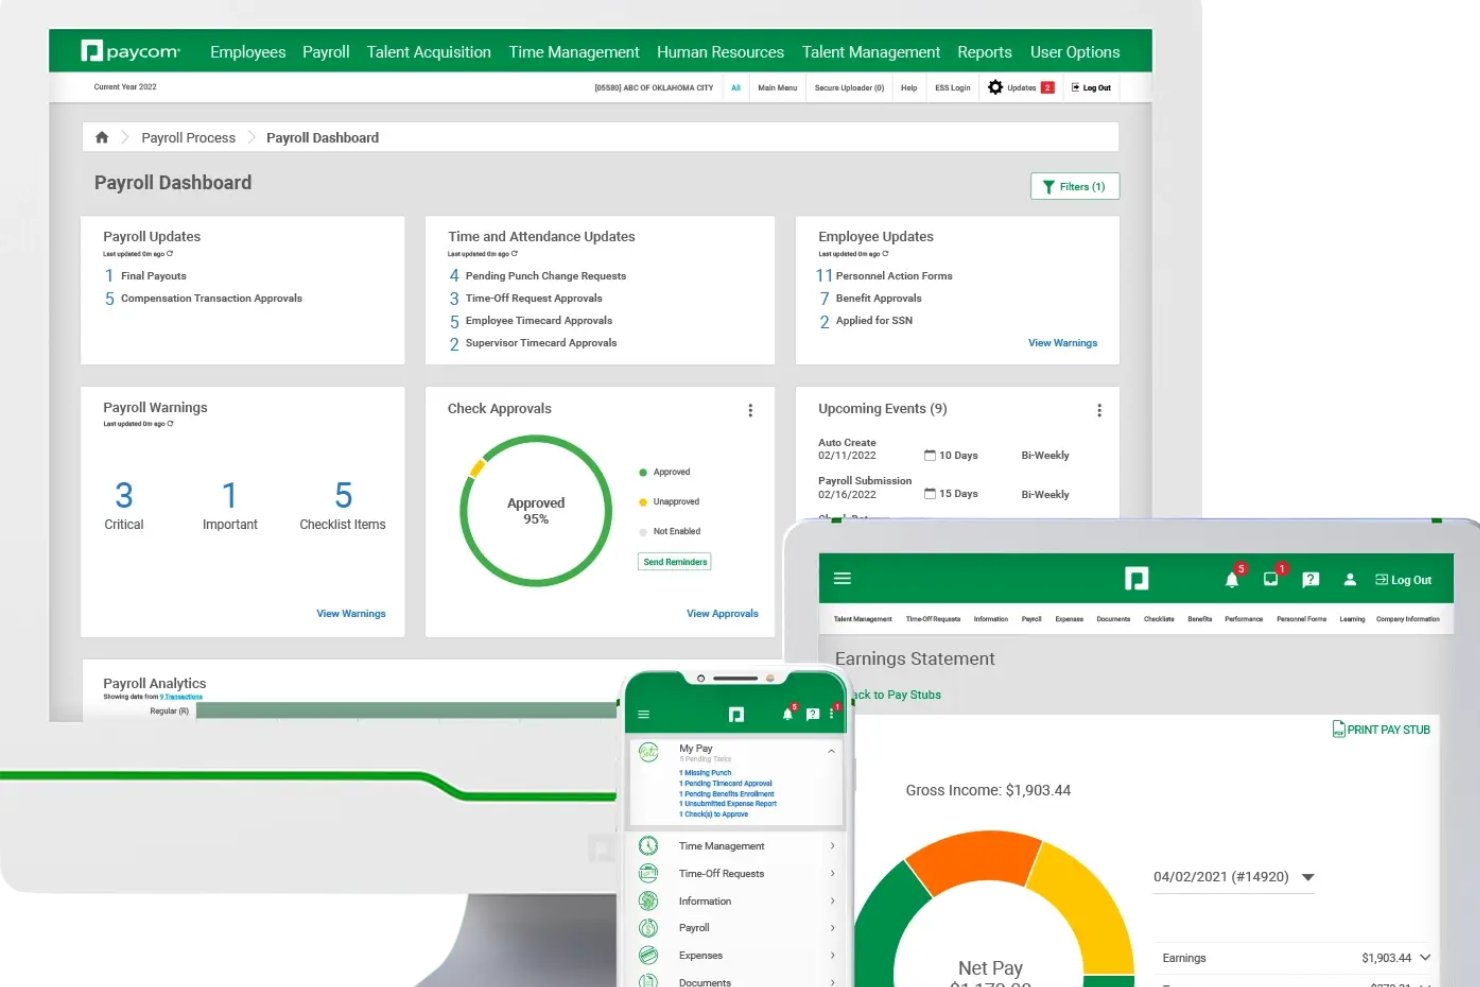
Task: Expand Time Management row chevron on phone
Action: tap(832, 846)
